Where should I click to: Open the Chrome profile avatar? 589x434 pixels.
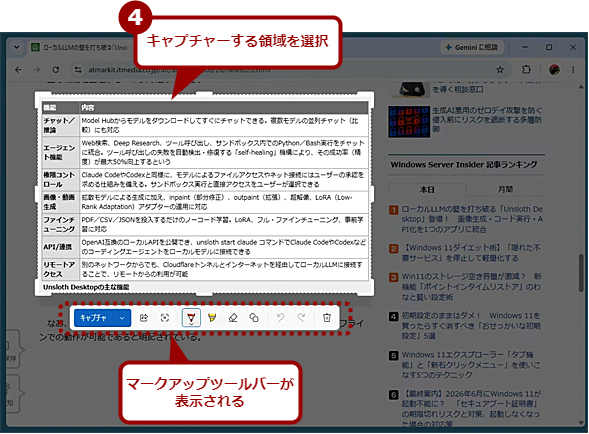(554, 70)
